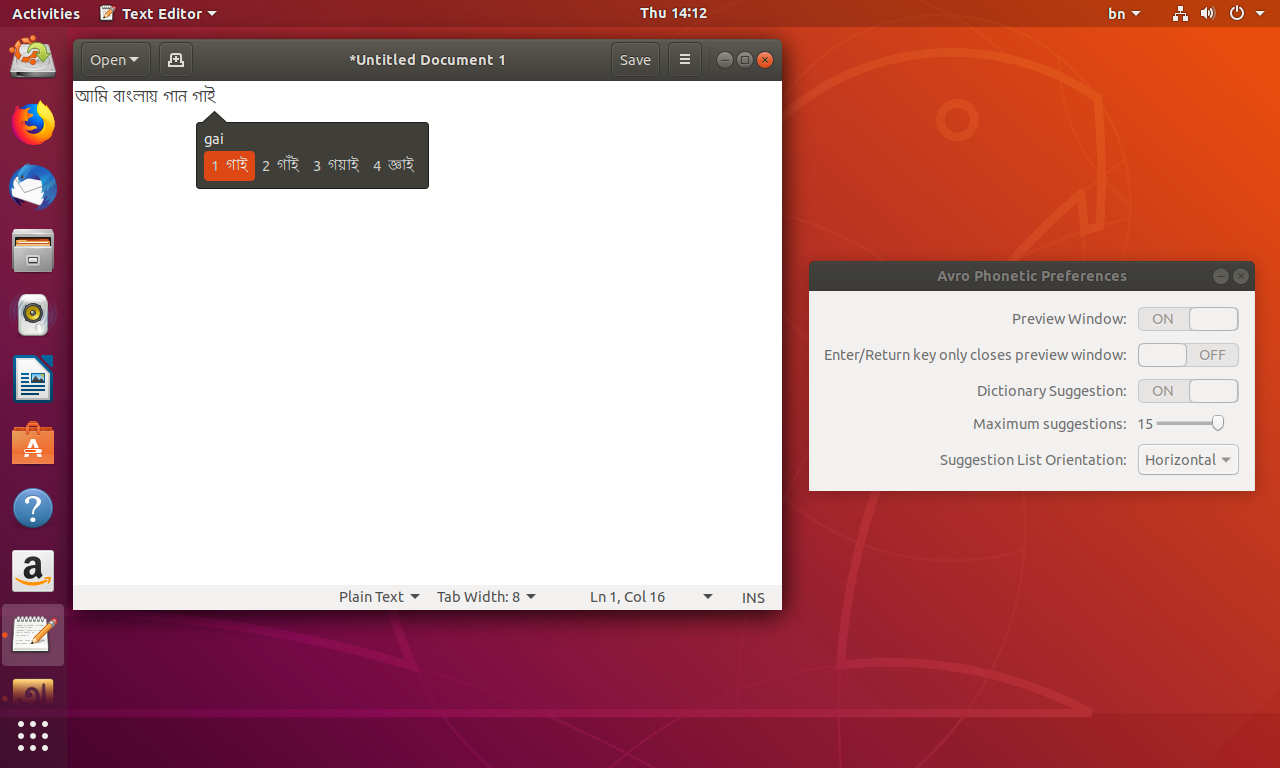The width and height of the screenshot is (1280, 768).
Task: Expand the Suggestion List Orientation dropdown
Action: tap(1188, 460)
